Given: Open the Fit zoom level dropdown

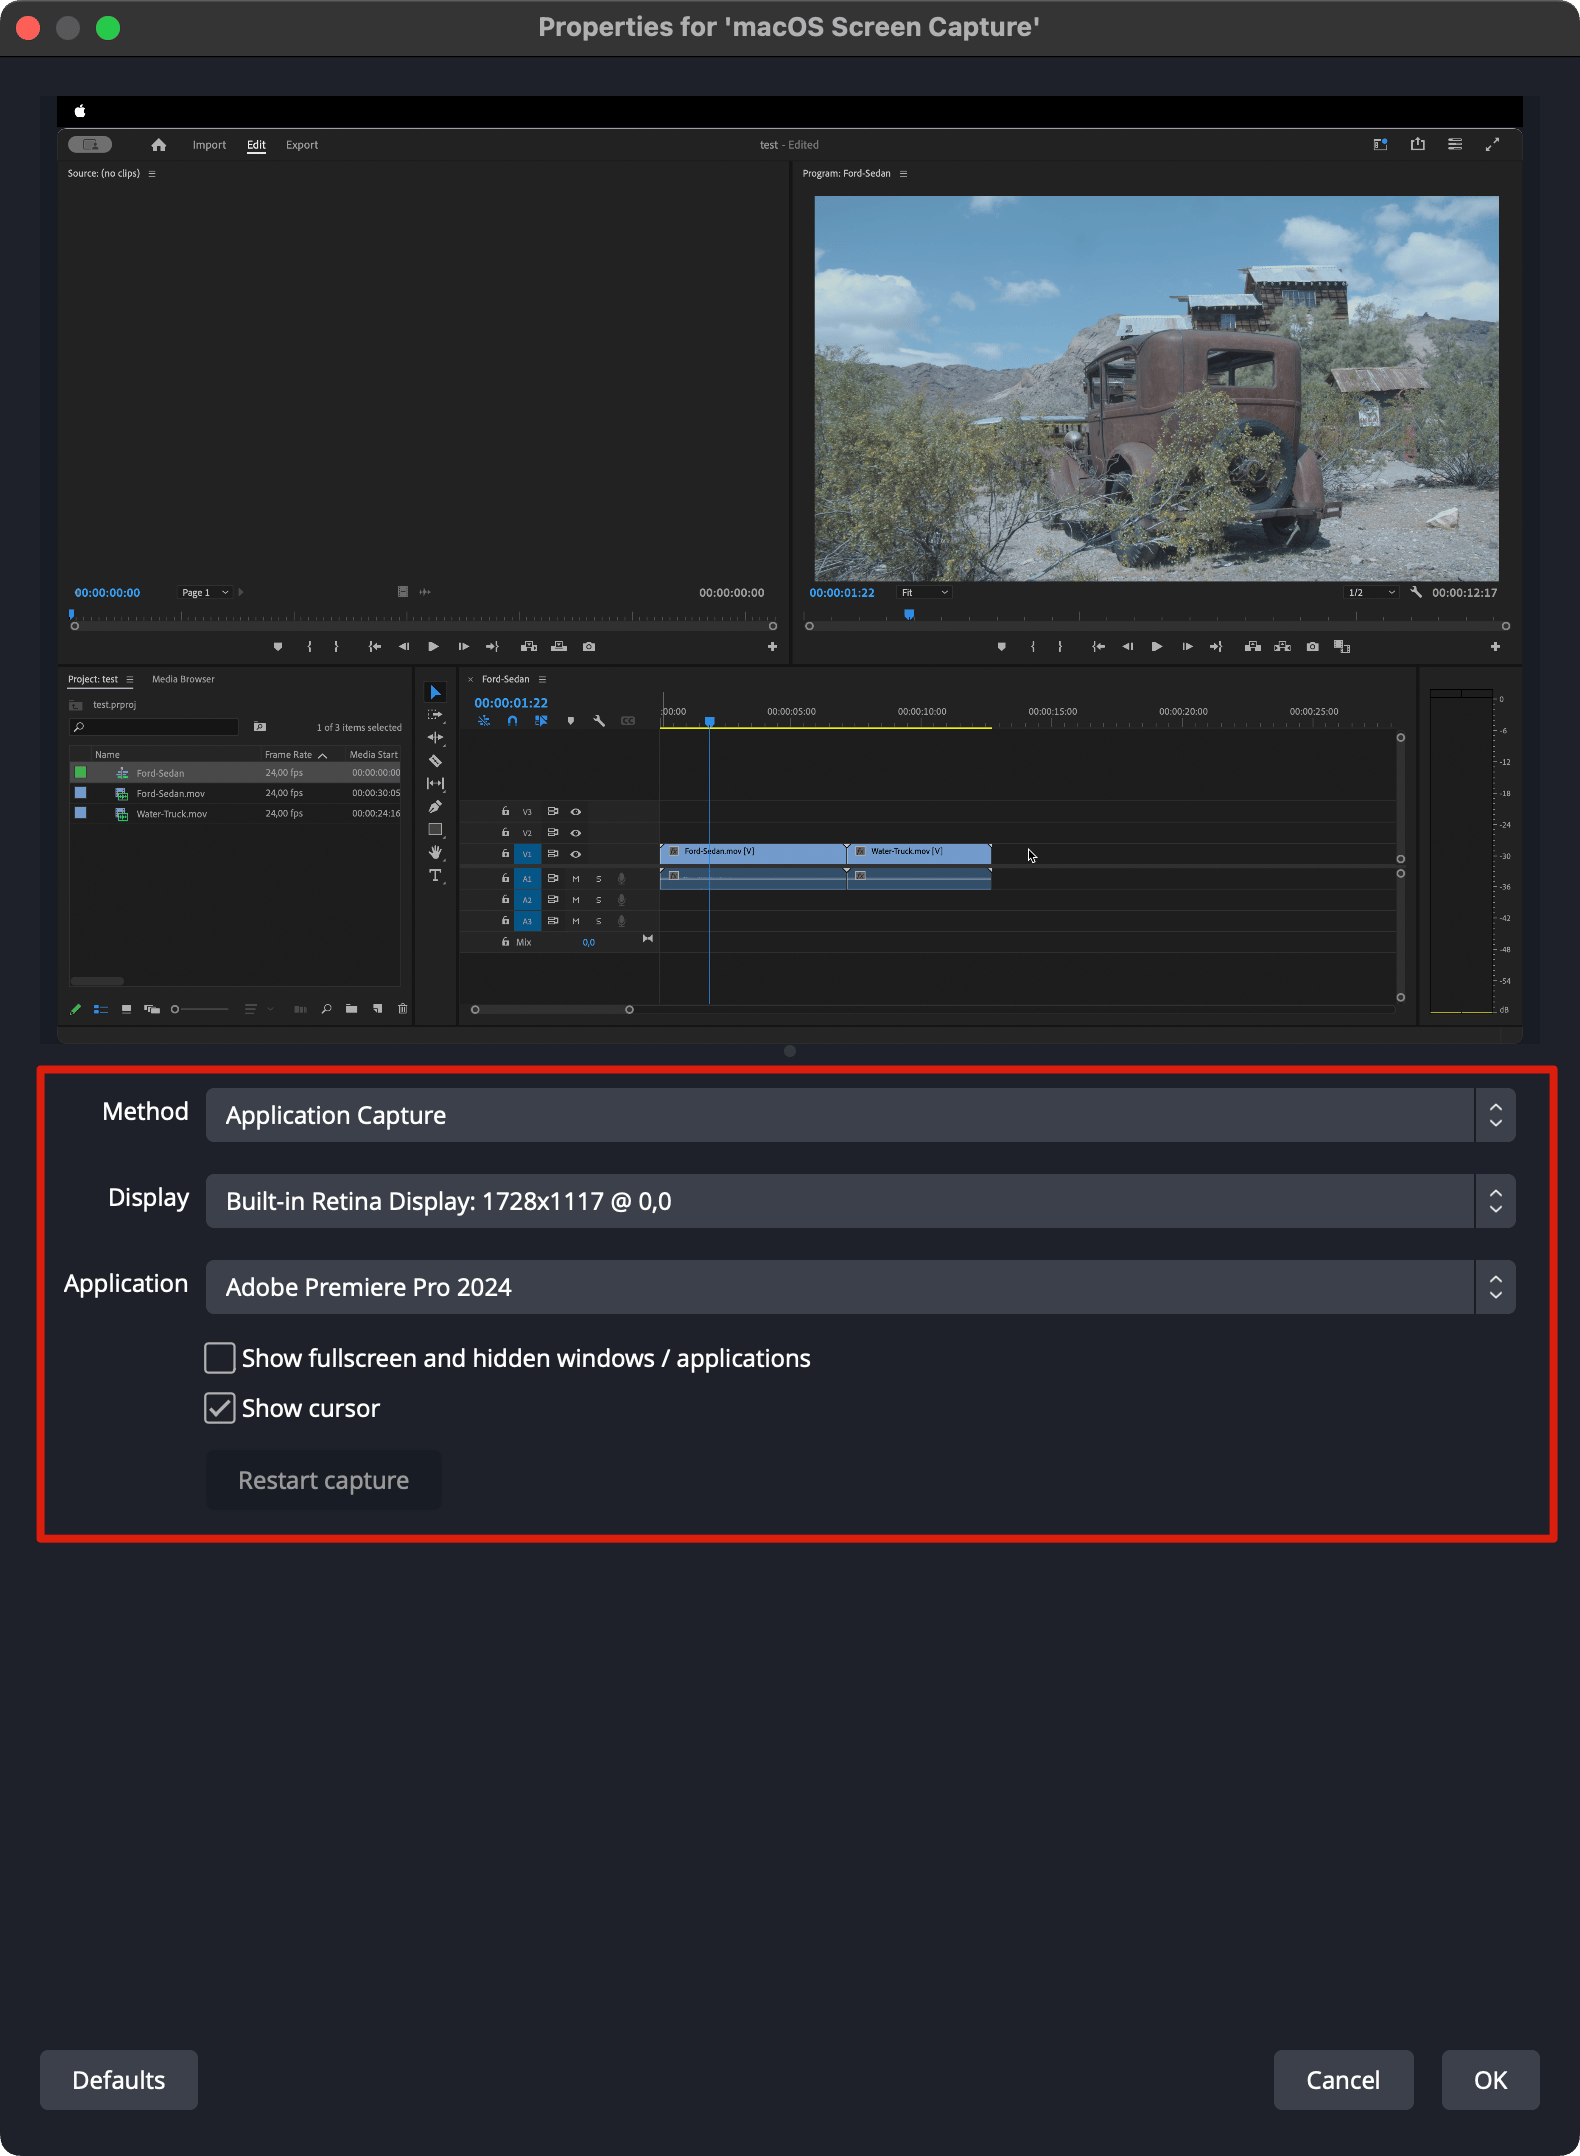Looking at the screenshot, I should (x=925, y=593).
